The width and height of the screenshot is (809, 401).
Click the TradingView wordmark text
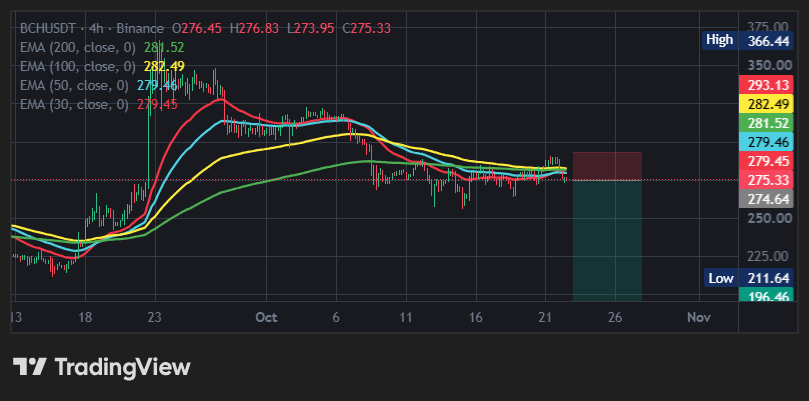click(x=123, y=367)
